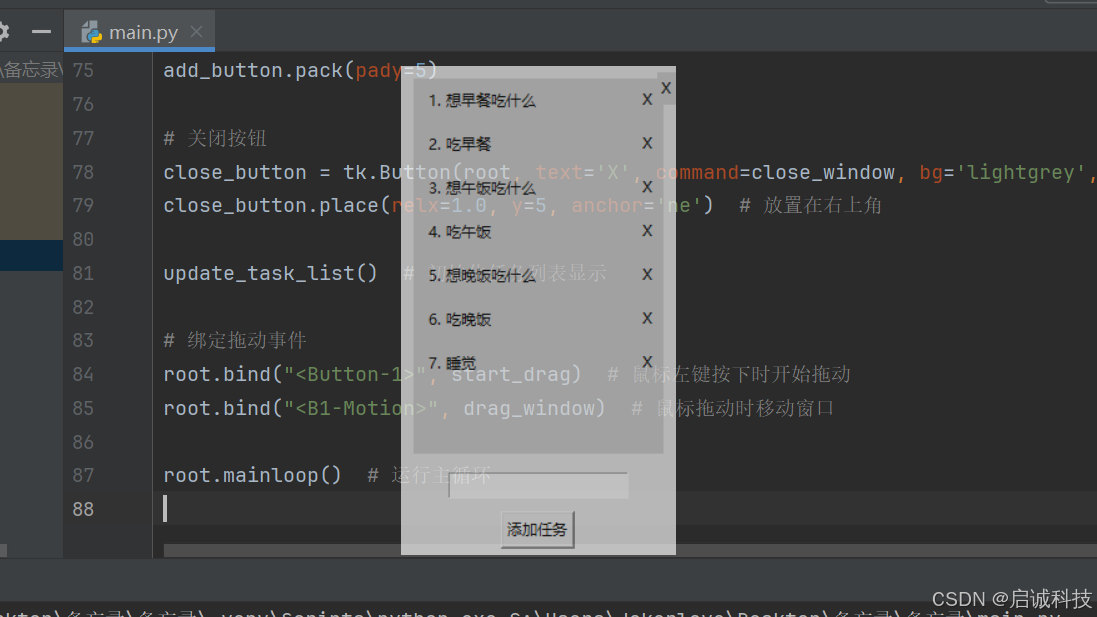This screenshot has height=617, width=1097.
Task: Place cursor on add_button.pack code line
Action: [x=300, y=71]
